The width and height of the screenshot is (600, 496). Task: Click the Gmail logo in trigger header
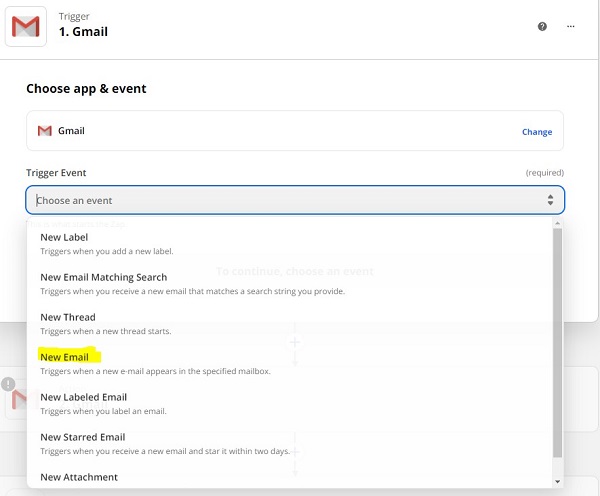[x=26, y=26]
